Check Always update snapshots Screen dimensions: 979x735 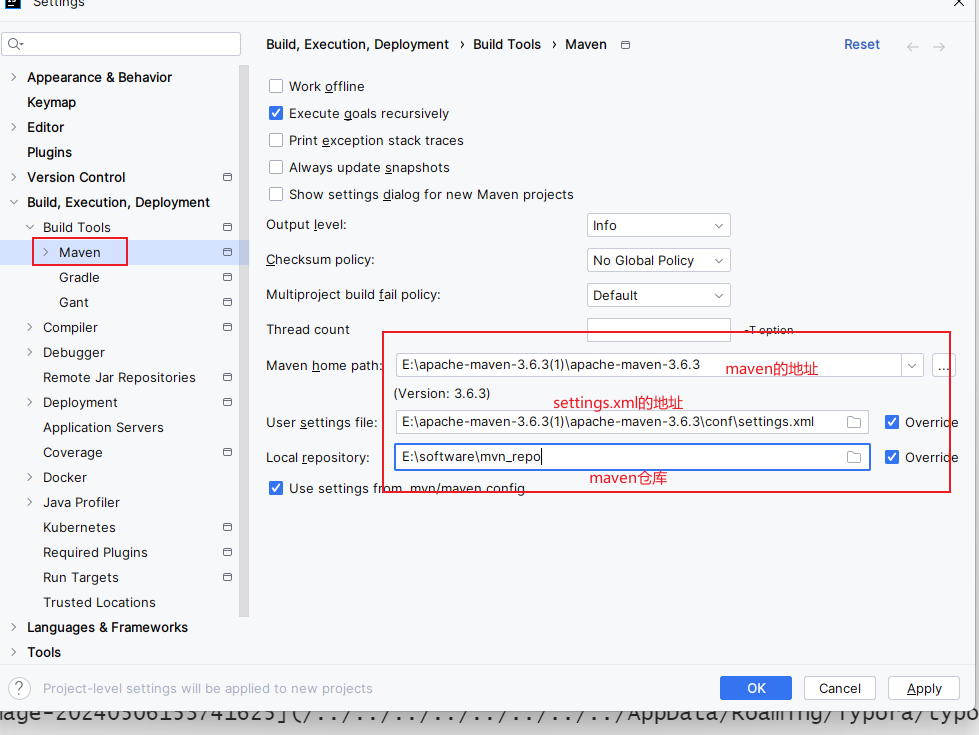click(x=276, y=167)
